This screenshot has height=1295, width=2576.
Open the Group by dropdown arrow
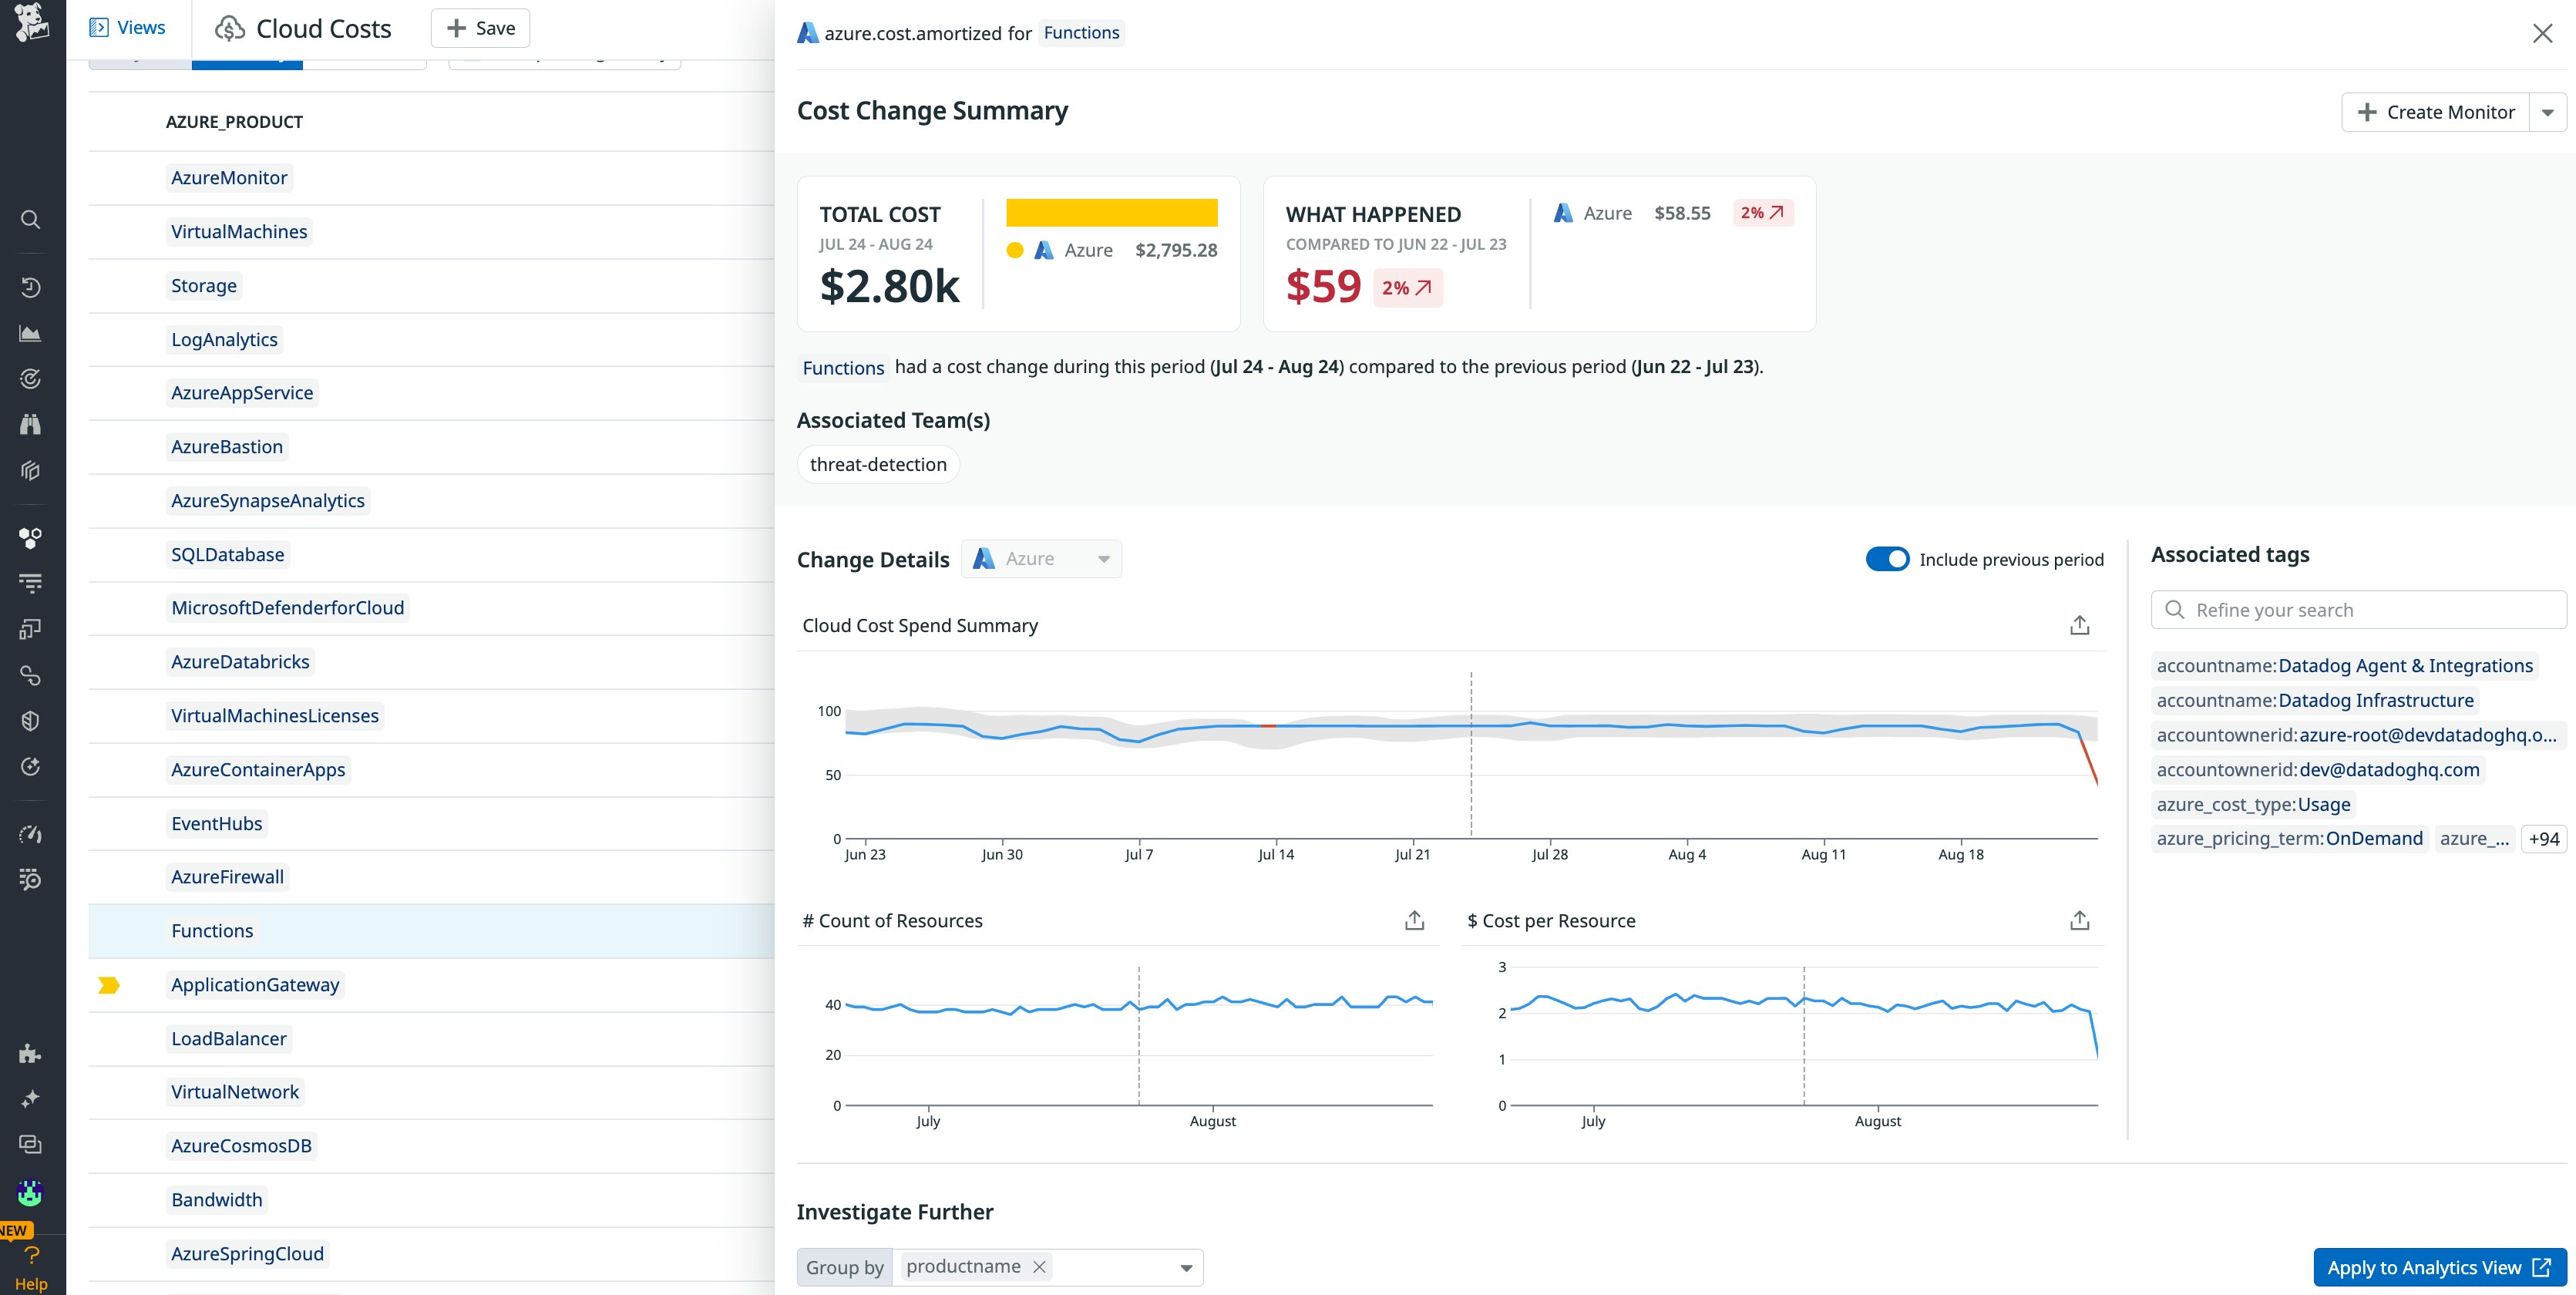click(1186, 1268)
